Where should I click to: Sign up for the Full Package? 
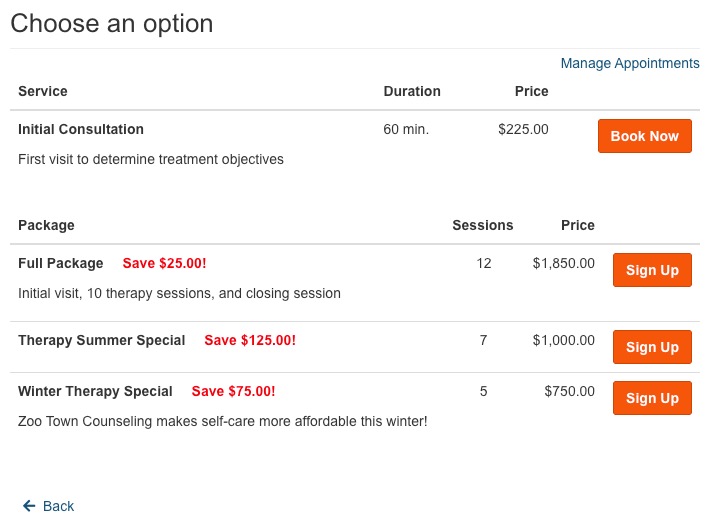coord(652,270)
